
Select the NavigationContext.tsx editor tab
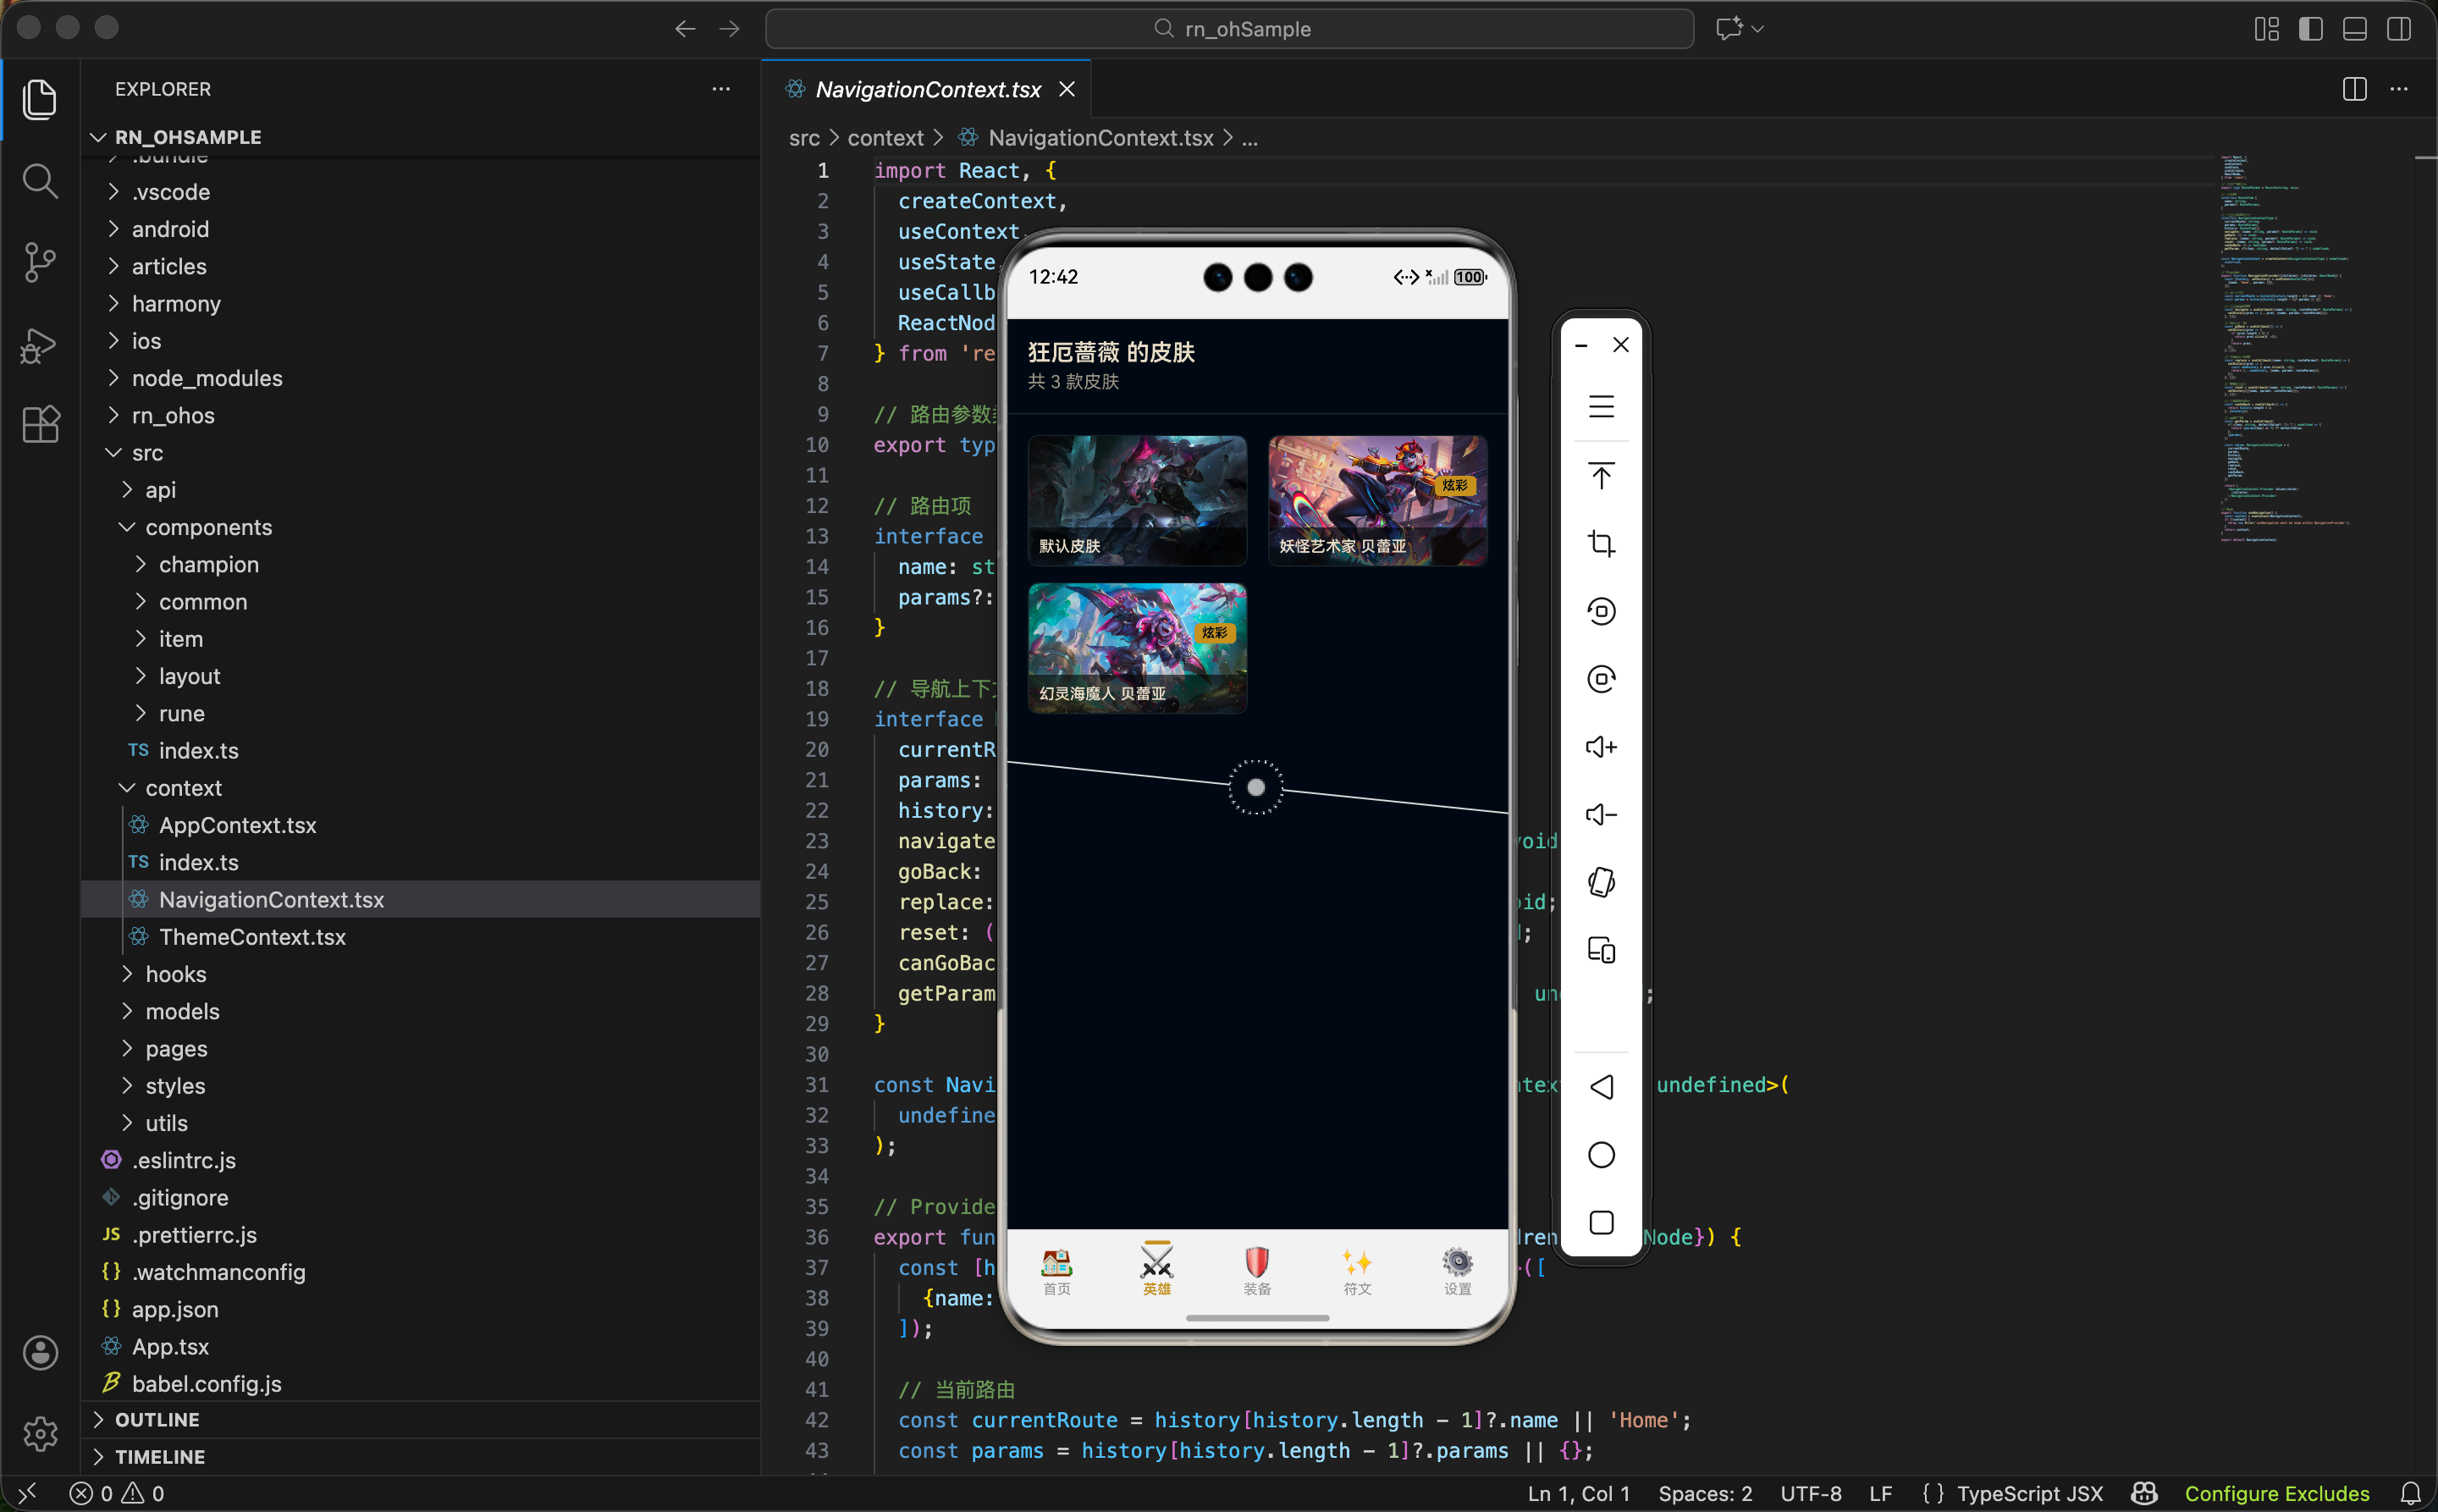pyautogui.click(x=927, y=89)
